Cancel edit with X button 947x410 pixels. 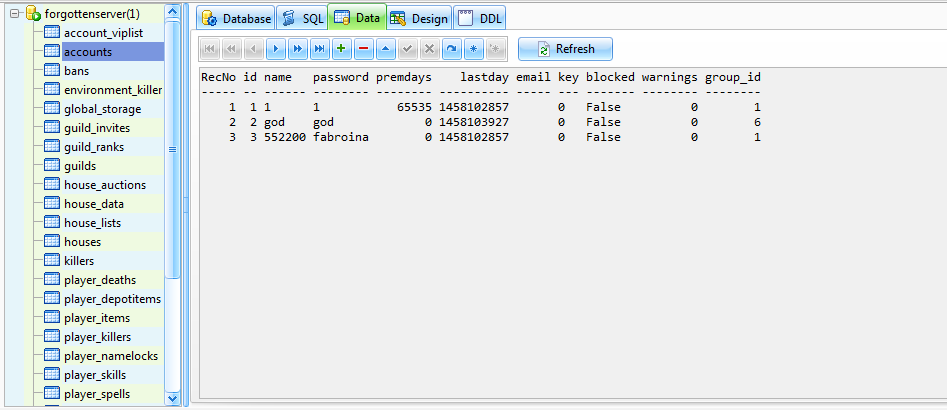[429, 49]
